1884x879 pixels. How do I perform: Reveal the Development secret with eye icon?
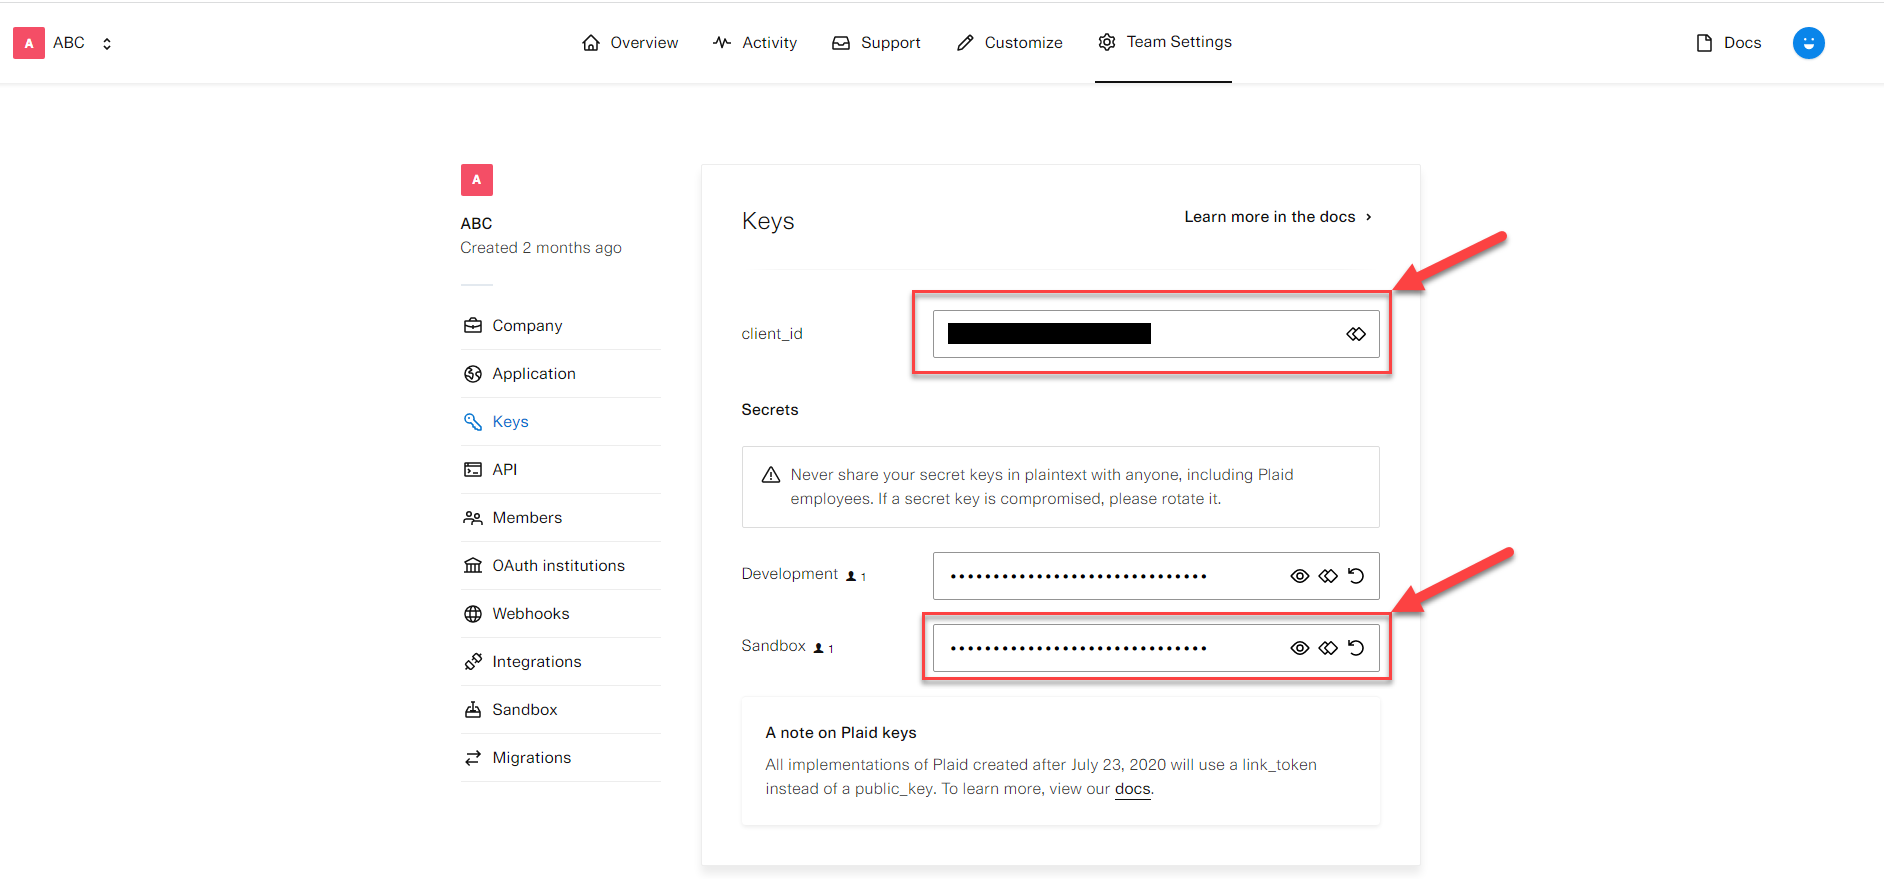click(1299, 576)
